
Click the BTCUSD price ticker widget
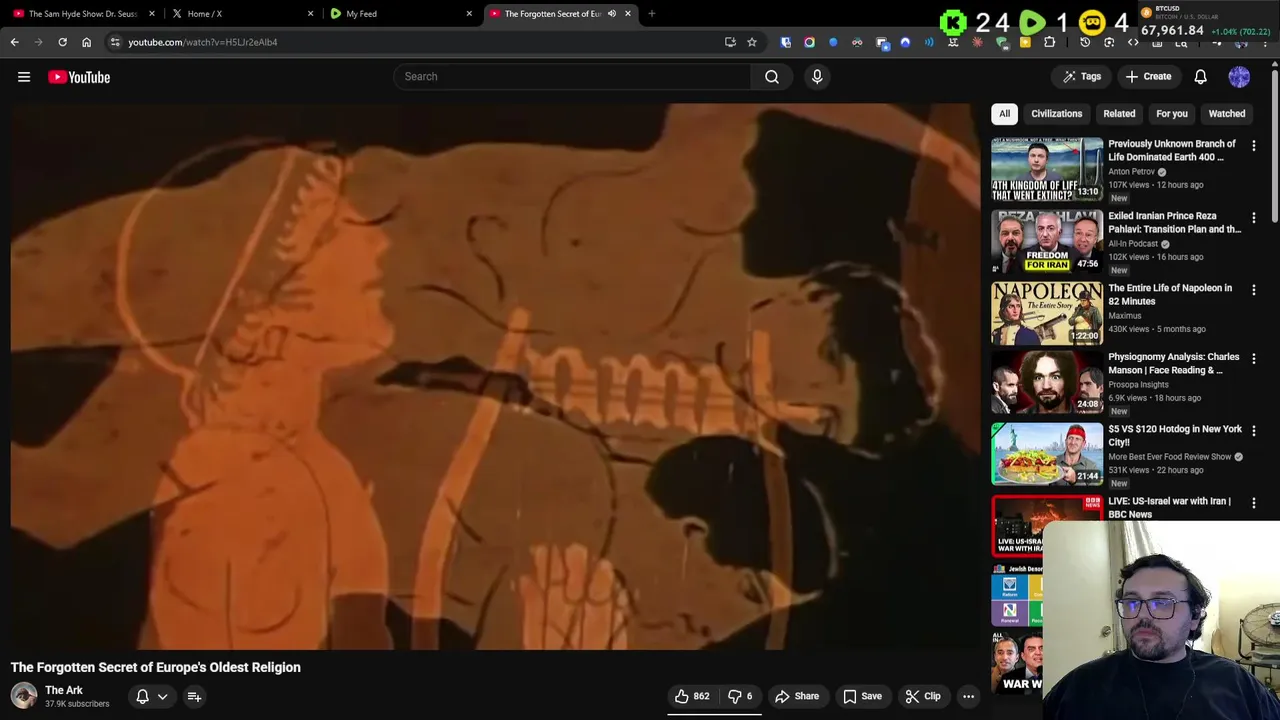tap(1206, 22)
